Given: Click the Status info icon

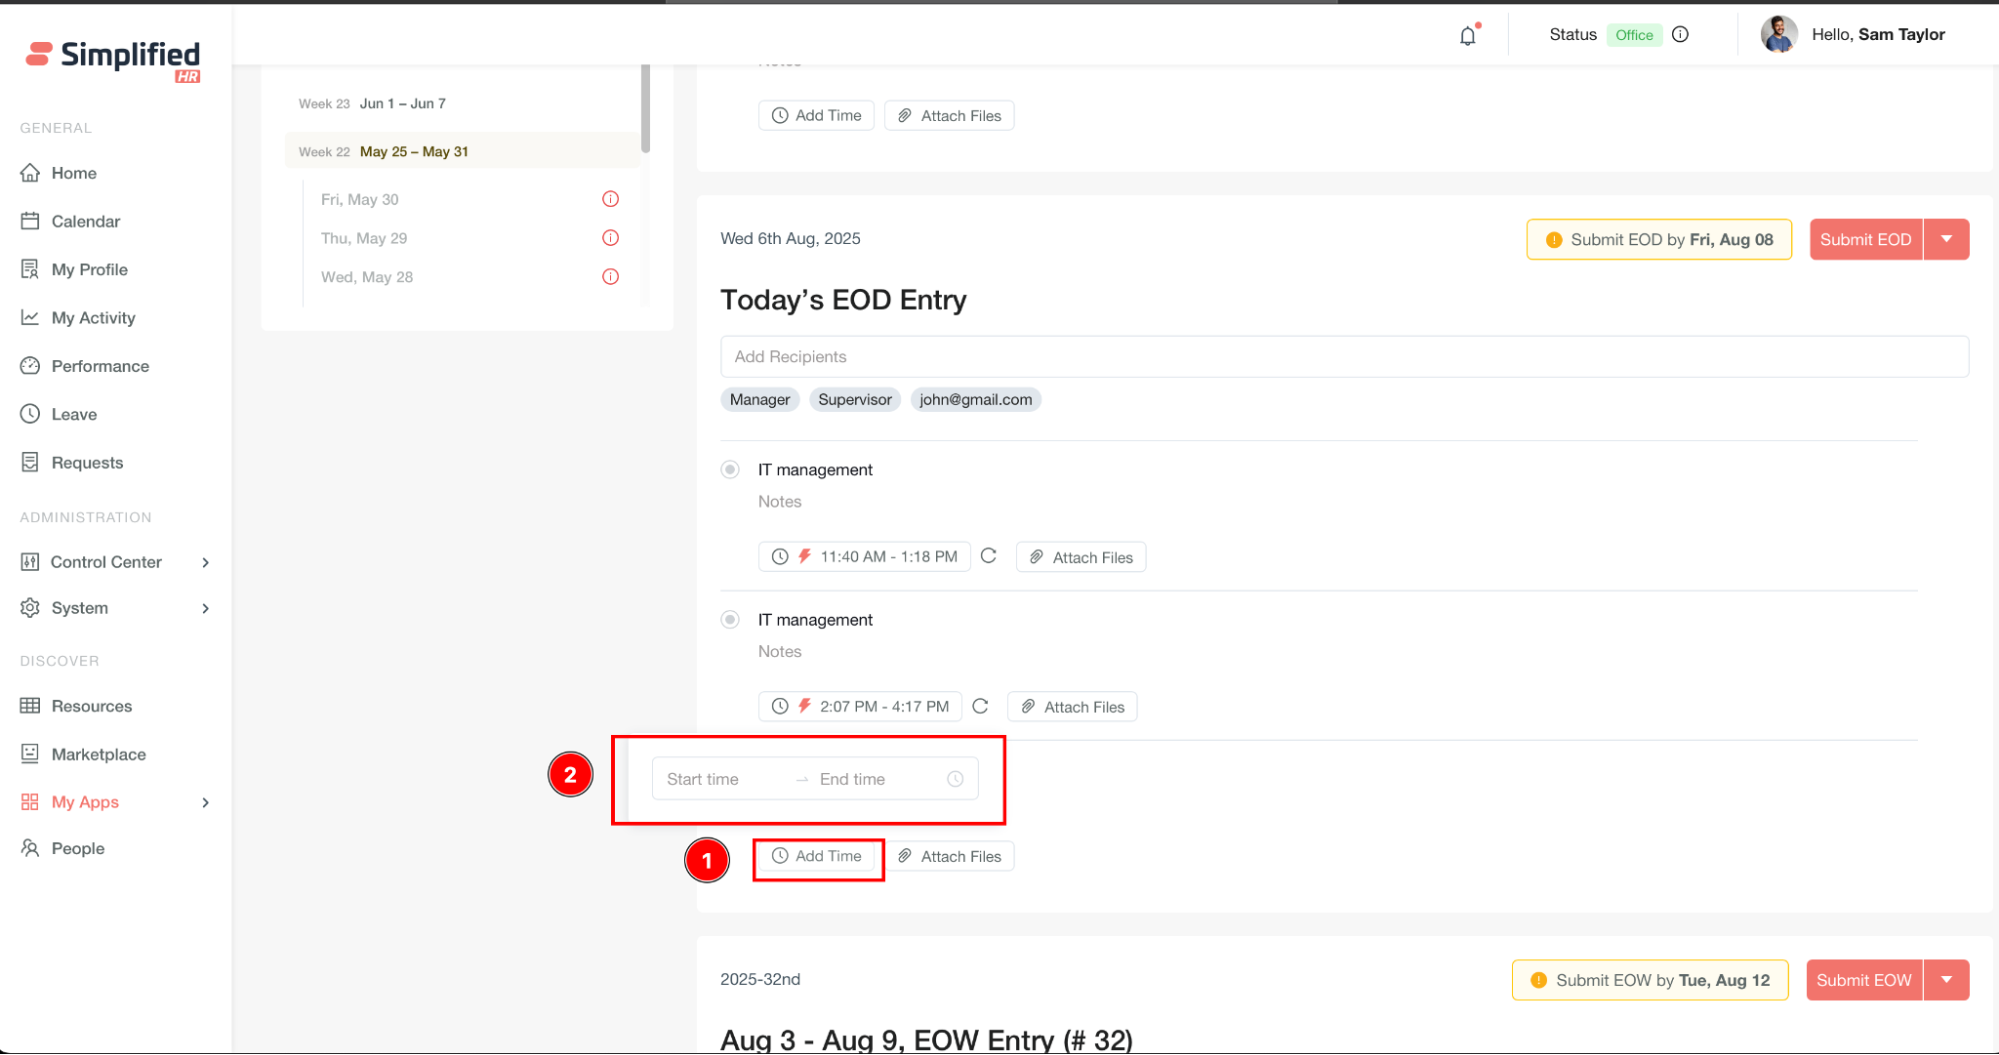Looking at the screenshot, I should tap(1680, 35).
